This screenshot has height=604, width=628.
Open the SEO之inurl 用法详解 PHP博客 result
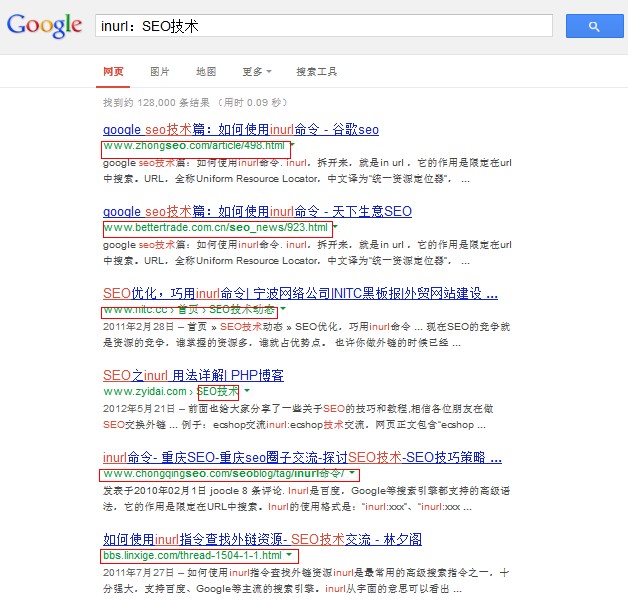pyautogui.click(x=193, y=376)
